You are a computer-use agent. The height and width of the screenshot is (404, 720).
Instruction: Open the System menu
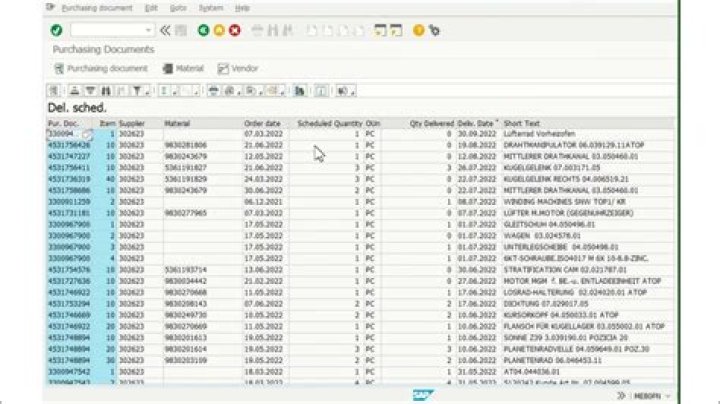pos(211,8)
